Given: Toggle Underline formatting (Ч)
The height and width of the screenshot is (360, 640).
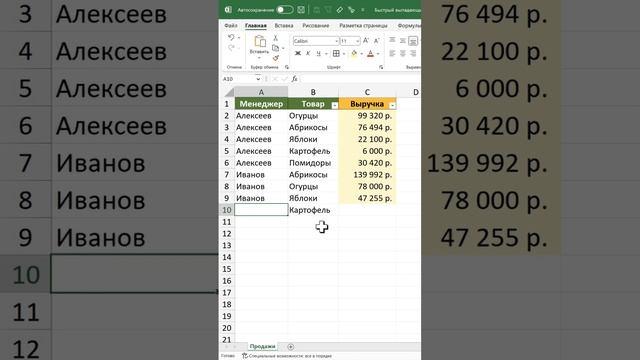Looking at the screenshot, I should coord(318,53).
